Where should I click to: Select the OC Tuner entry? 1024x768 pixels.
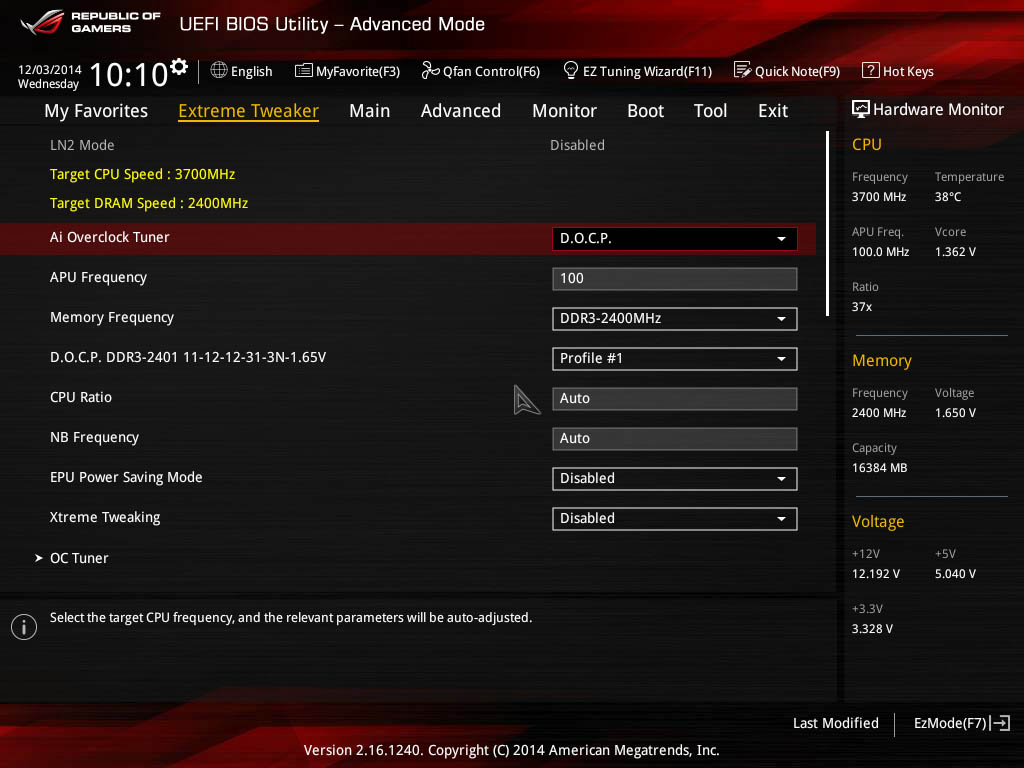(79, 558)
